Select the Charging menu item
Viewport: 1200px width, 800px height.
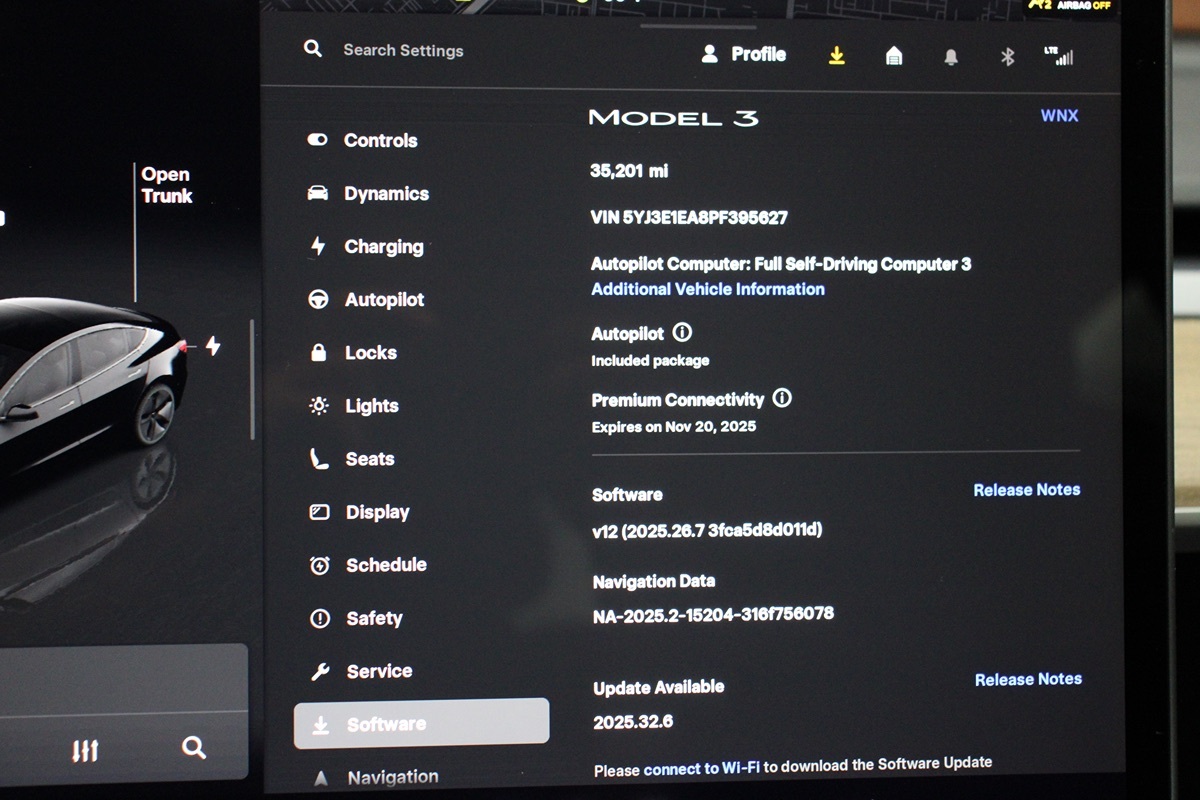point(383,247)
